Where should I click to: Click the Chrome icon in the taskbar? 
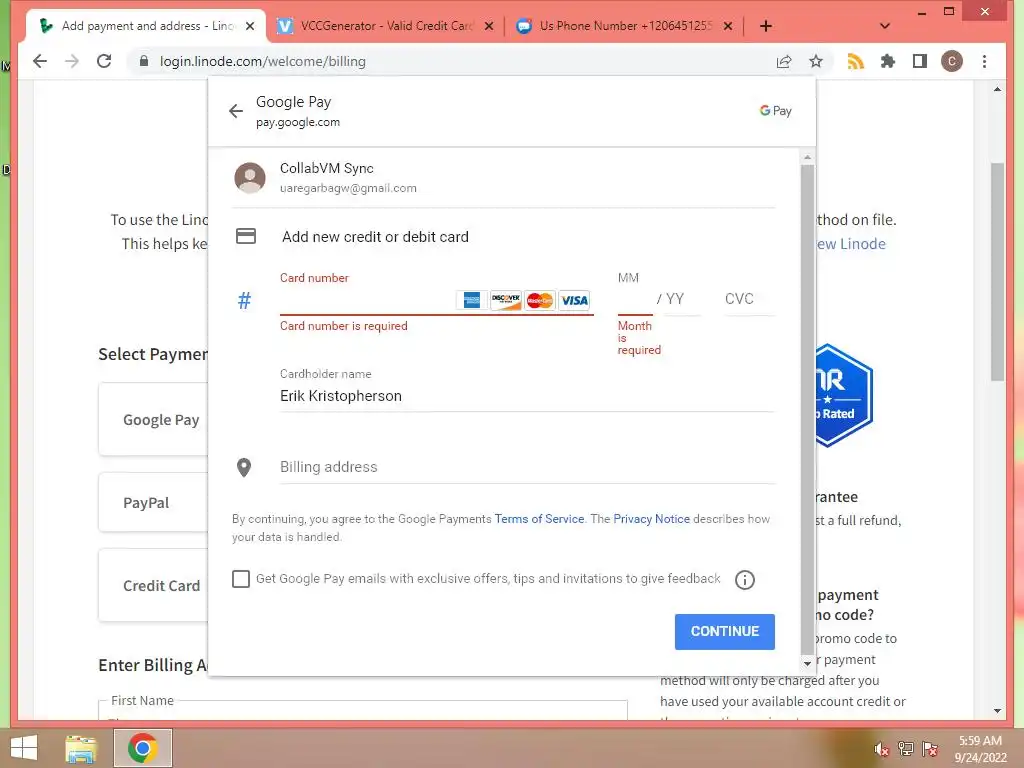coord(143,748)
